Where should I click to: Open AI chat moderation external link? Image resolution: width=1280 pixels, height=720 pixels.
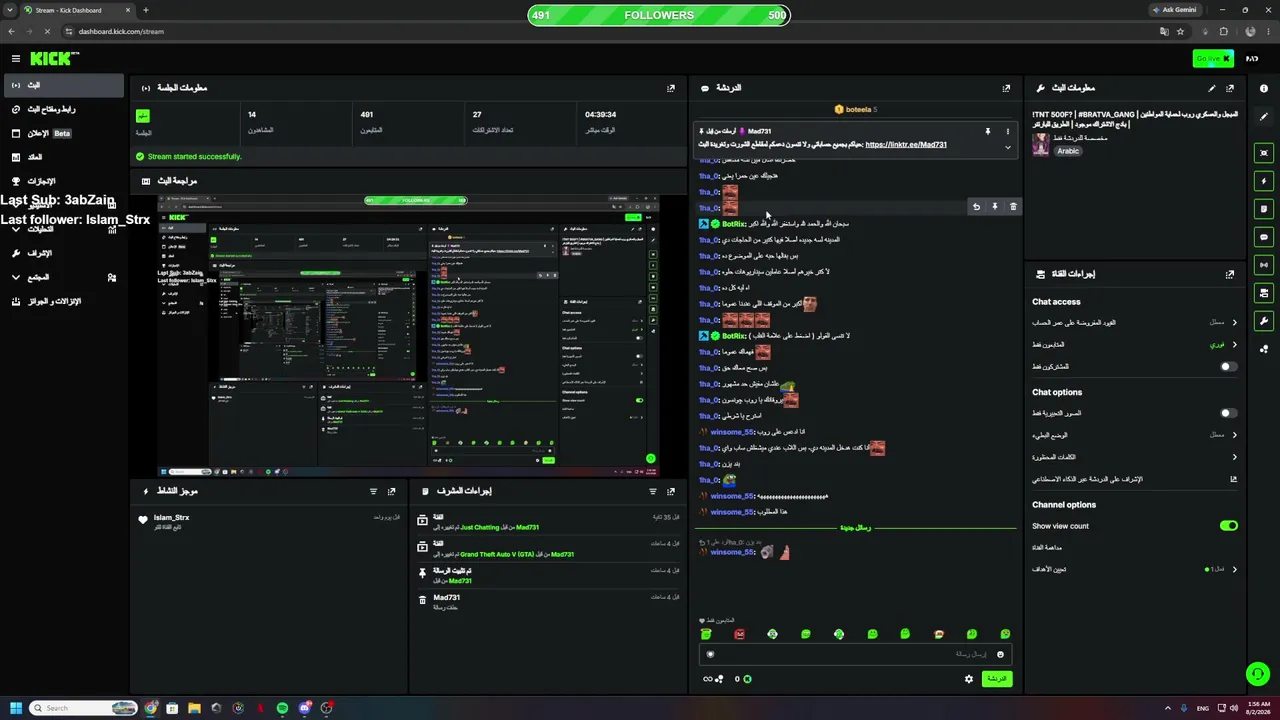tap(1234, 479)
